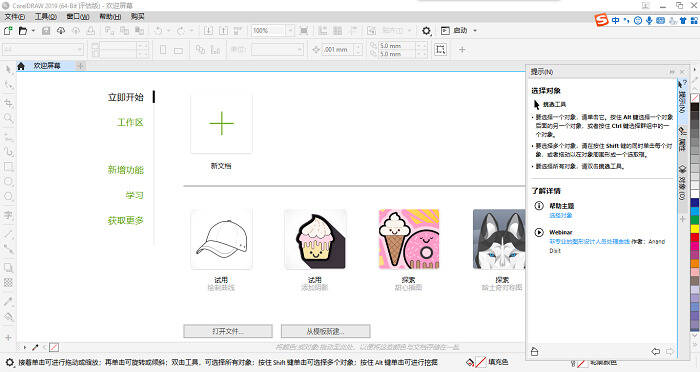
Task: Switch to 工作区 section in welcome sidebar
Action: (130, 122)
